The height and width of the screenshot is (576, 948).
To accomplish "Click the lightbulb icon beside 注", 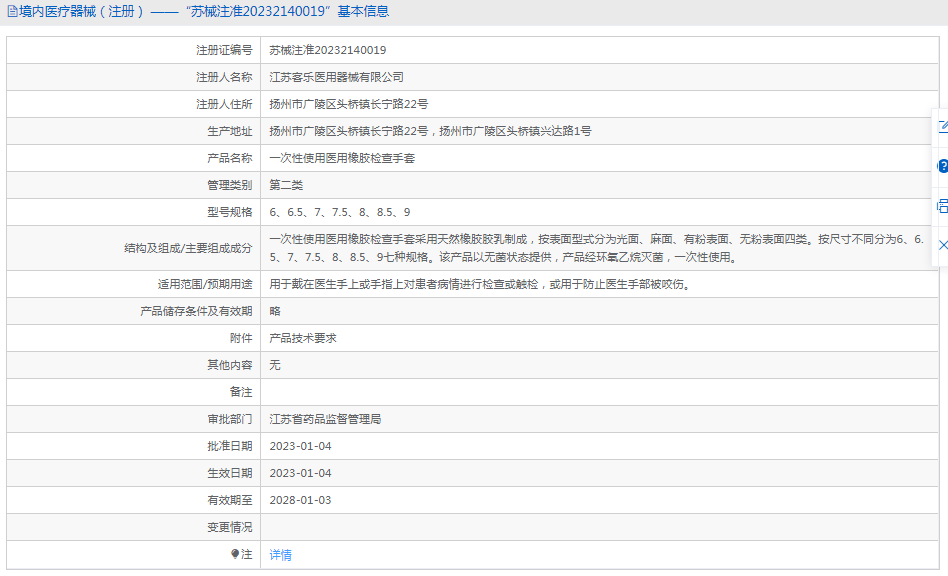I will [235, 554].
